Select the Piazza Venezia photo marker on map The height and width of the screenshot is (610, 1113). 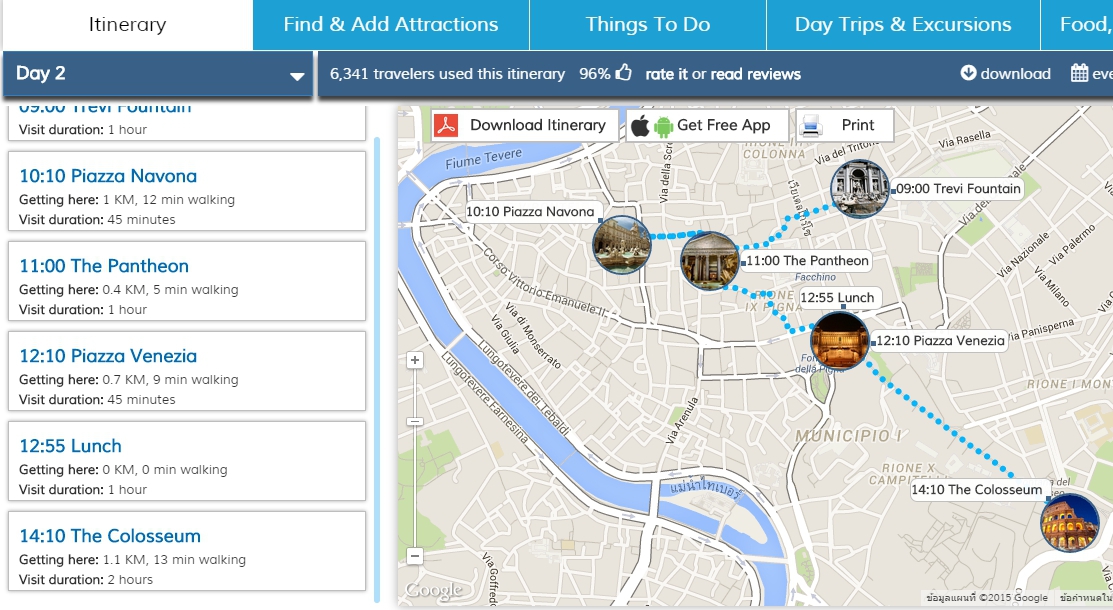(x=840, y=341)
